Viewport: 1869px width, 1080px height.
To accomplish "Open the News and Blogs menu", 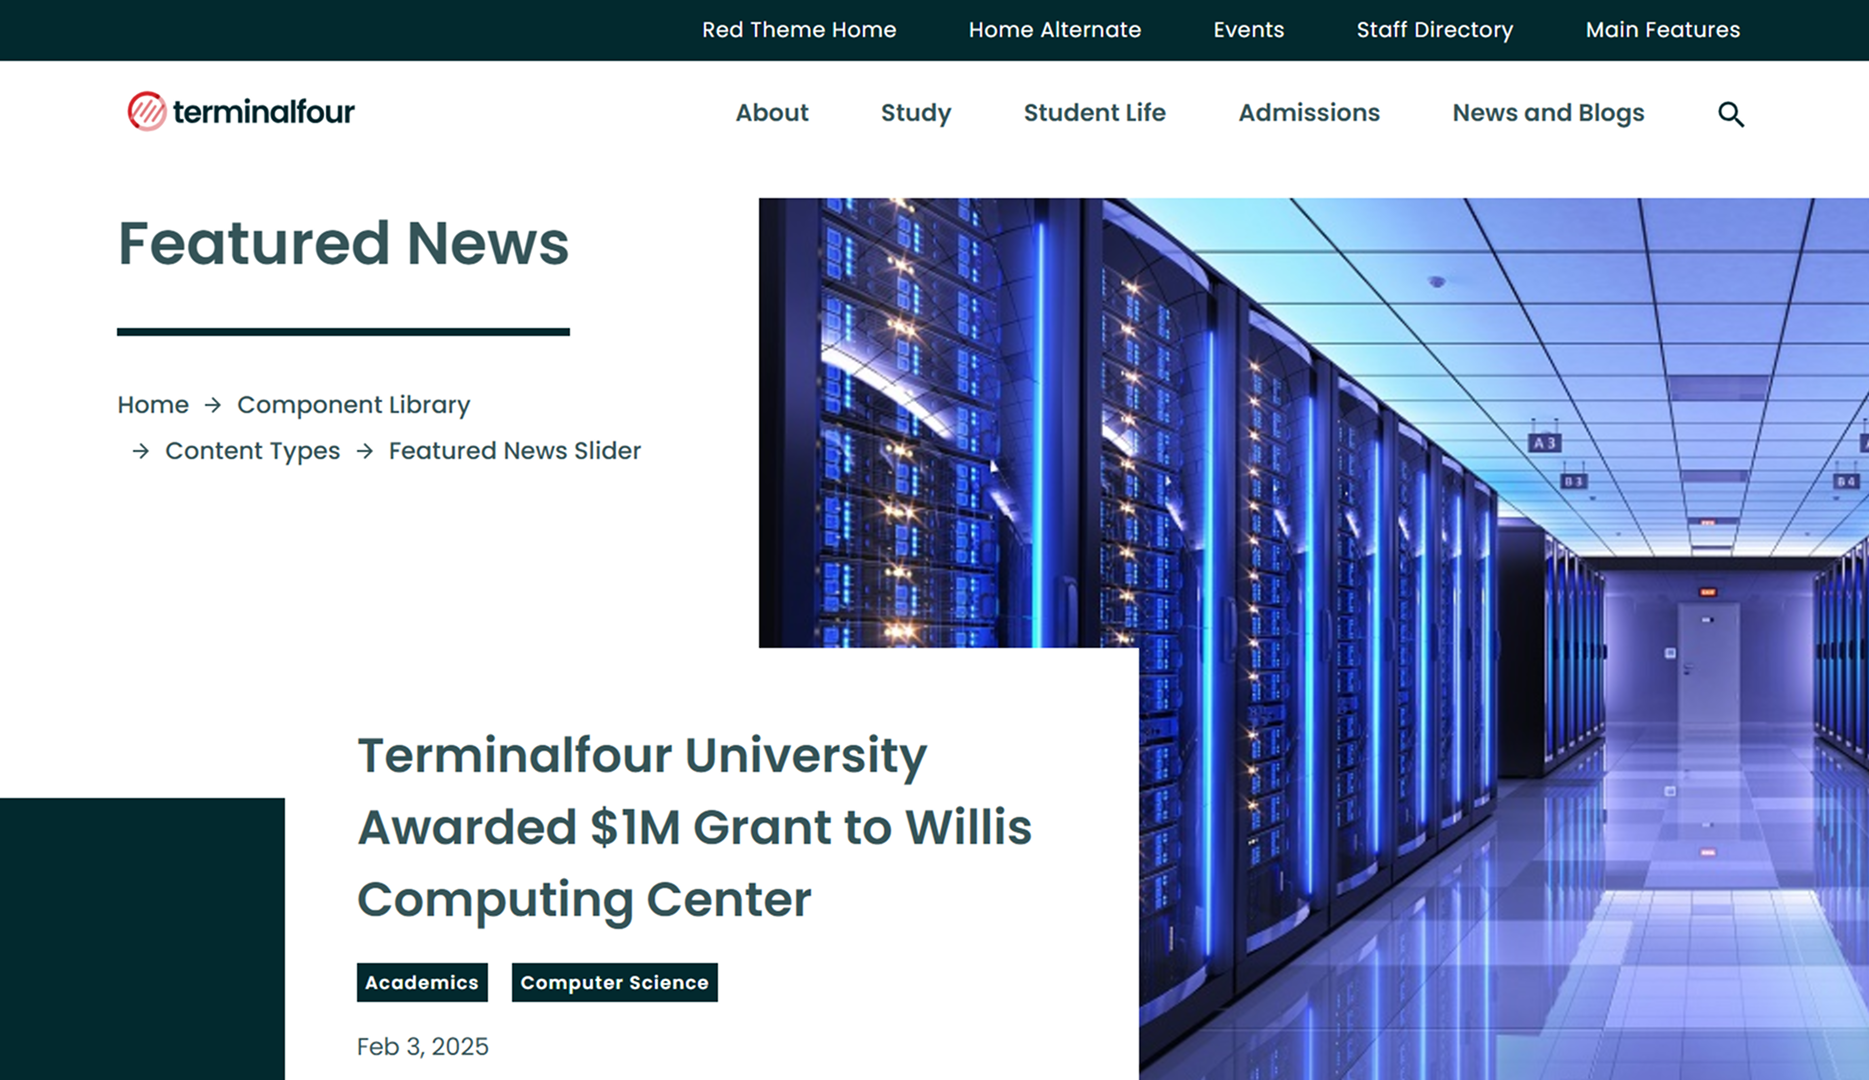I will (1548, 113).
